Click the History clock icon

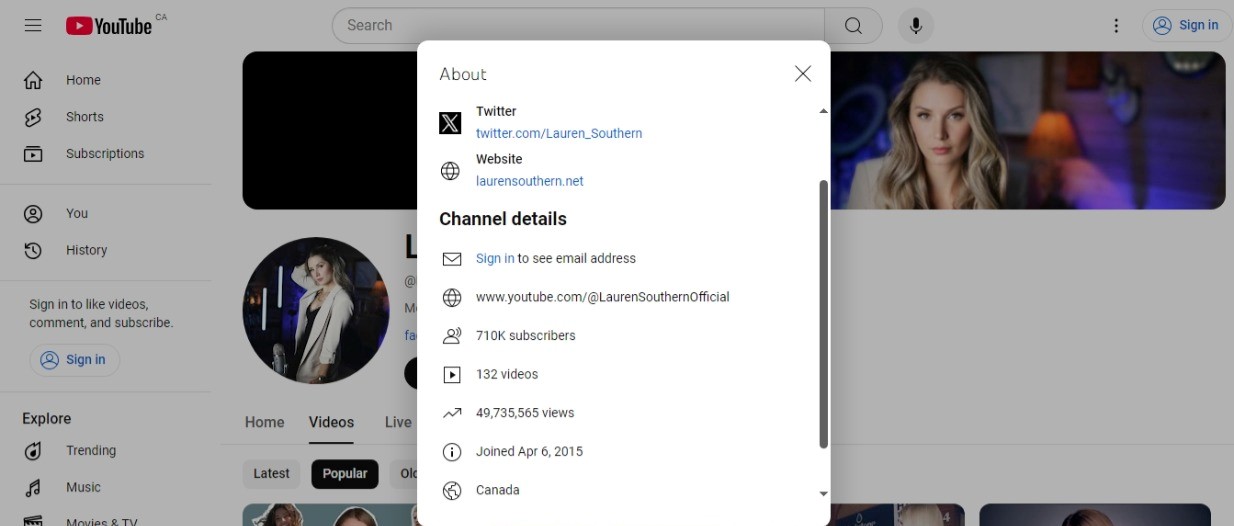(x=33, y=250)
